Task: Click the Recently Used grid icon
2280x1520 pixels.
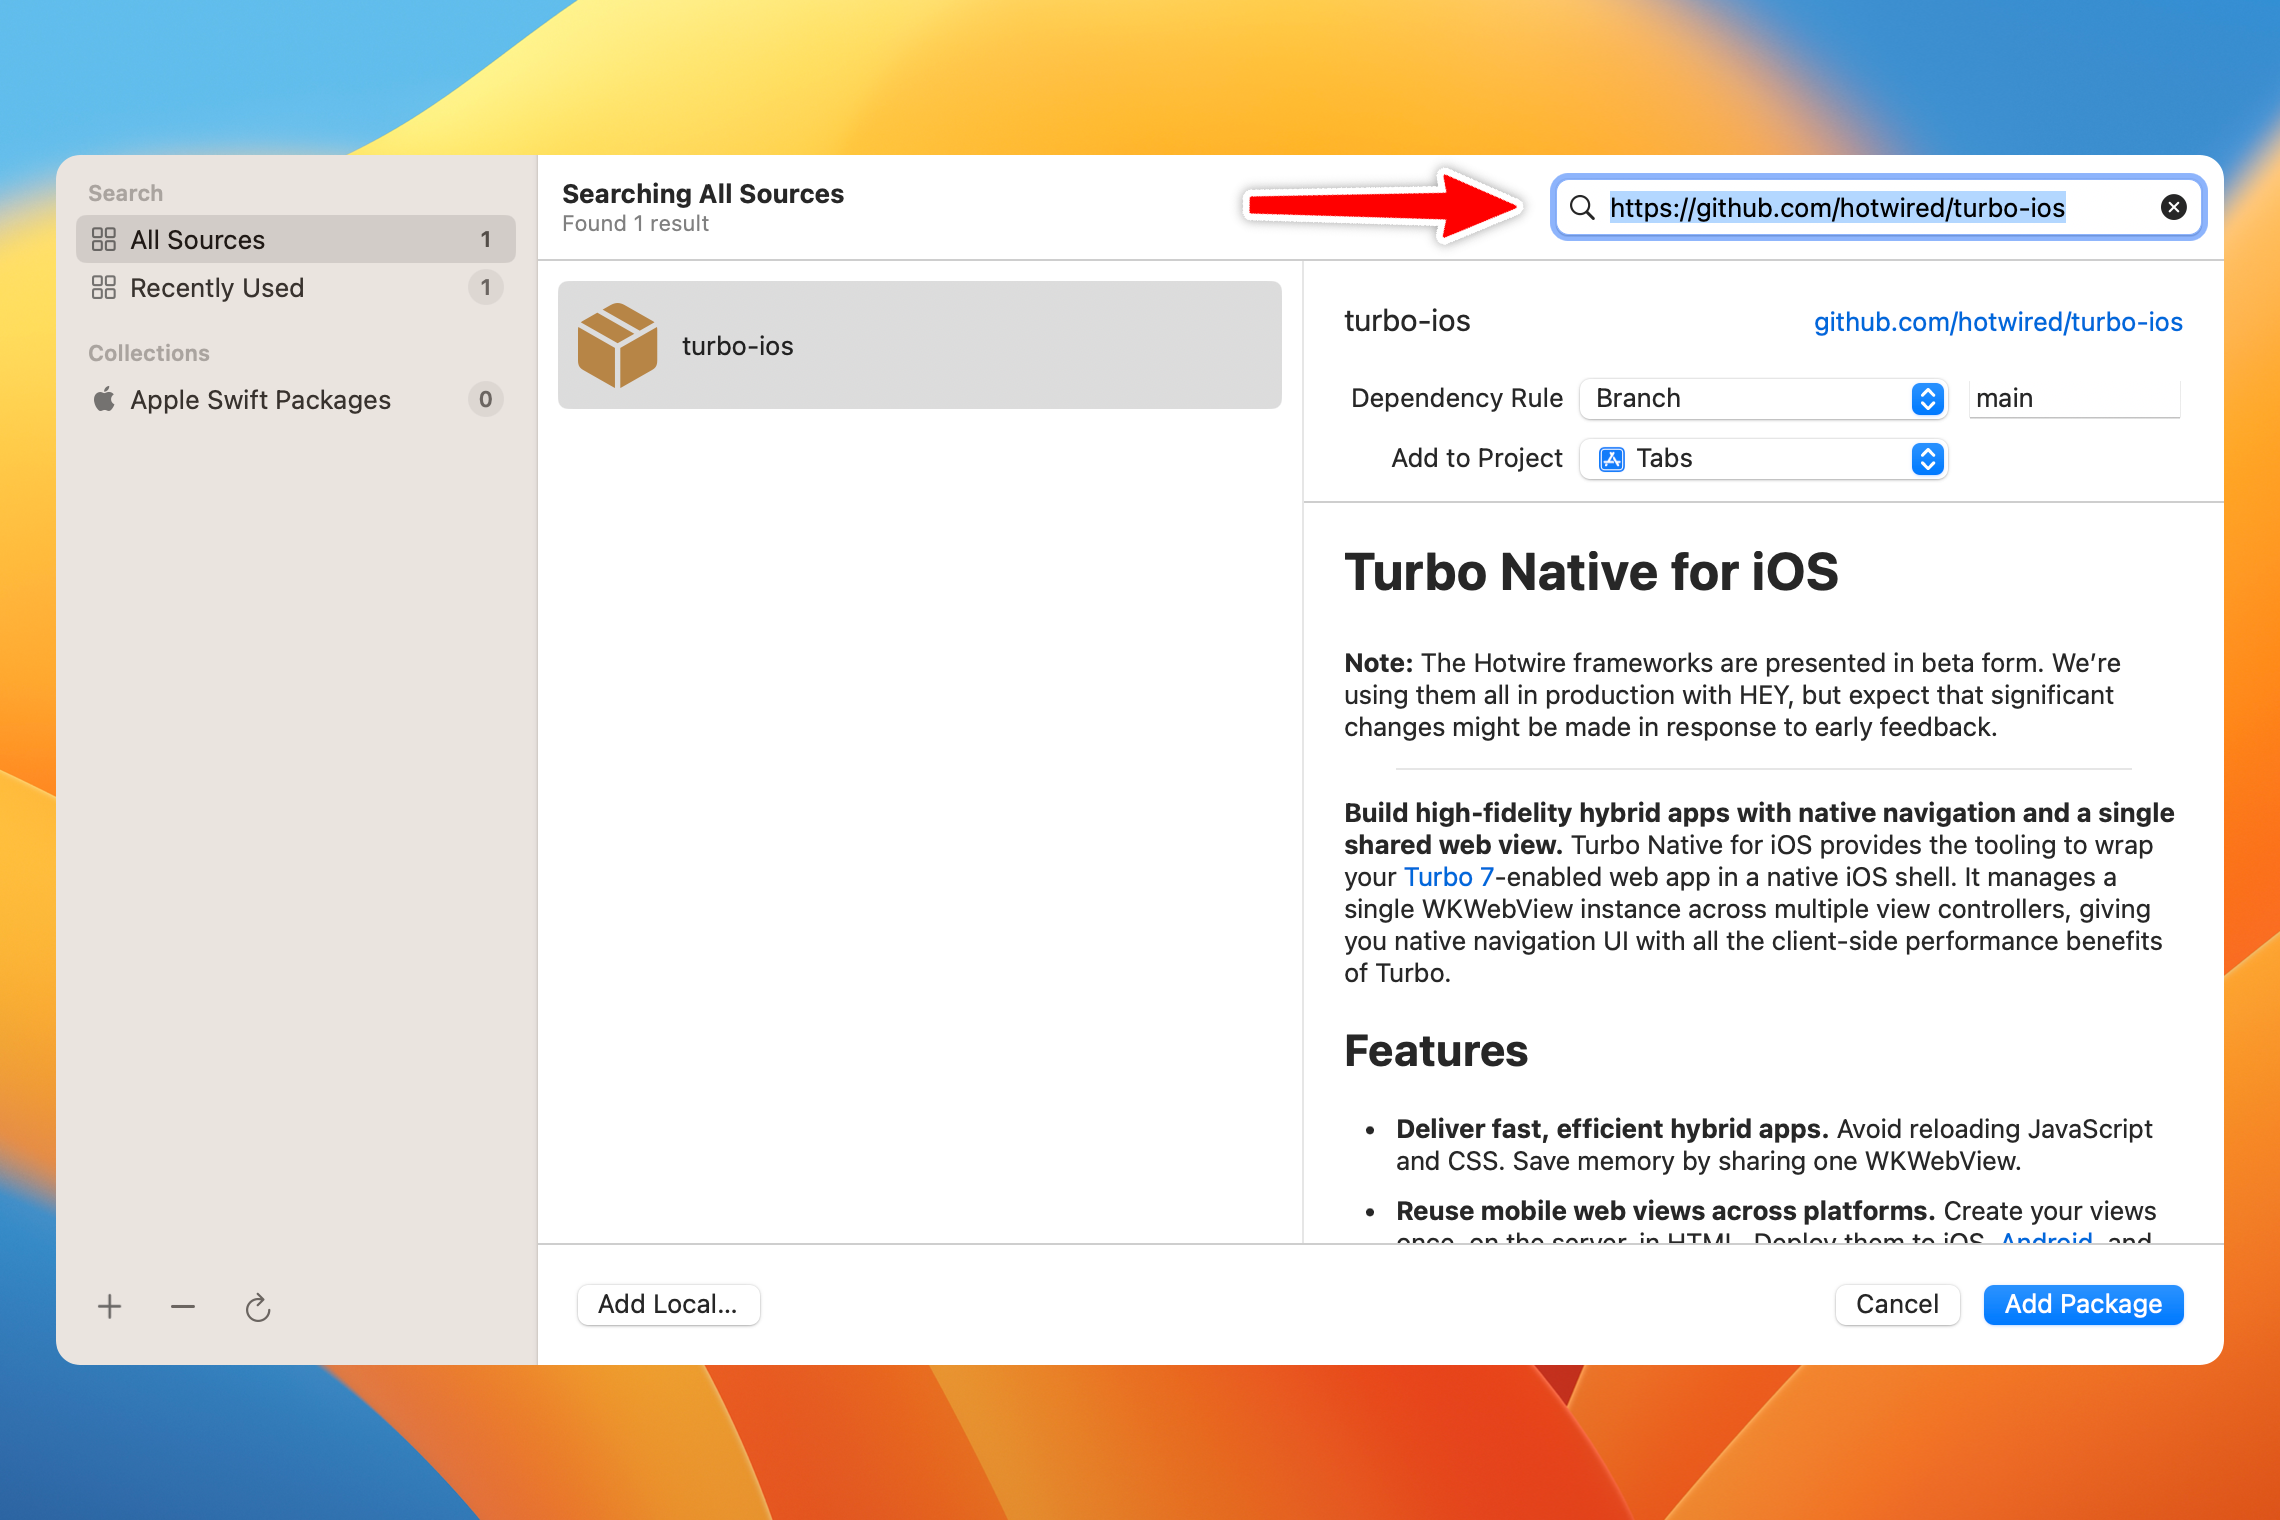Action: click(104, 287)
